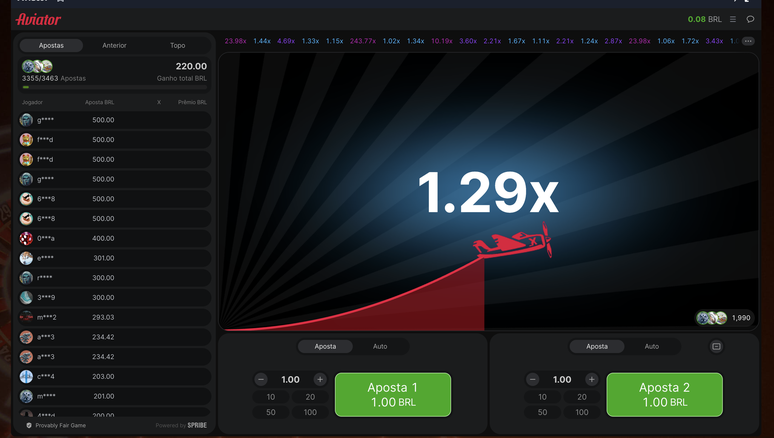The image size is (774, 438).
Task: Click the avatars above 3355/3463 Apostas
Action: click(38, 66)
